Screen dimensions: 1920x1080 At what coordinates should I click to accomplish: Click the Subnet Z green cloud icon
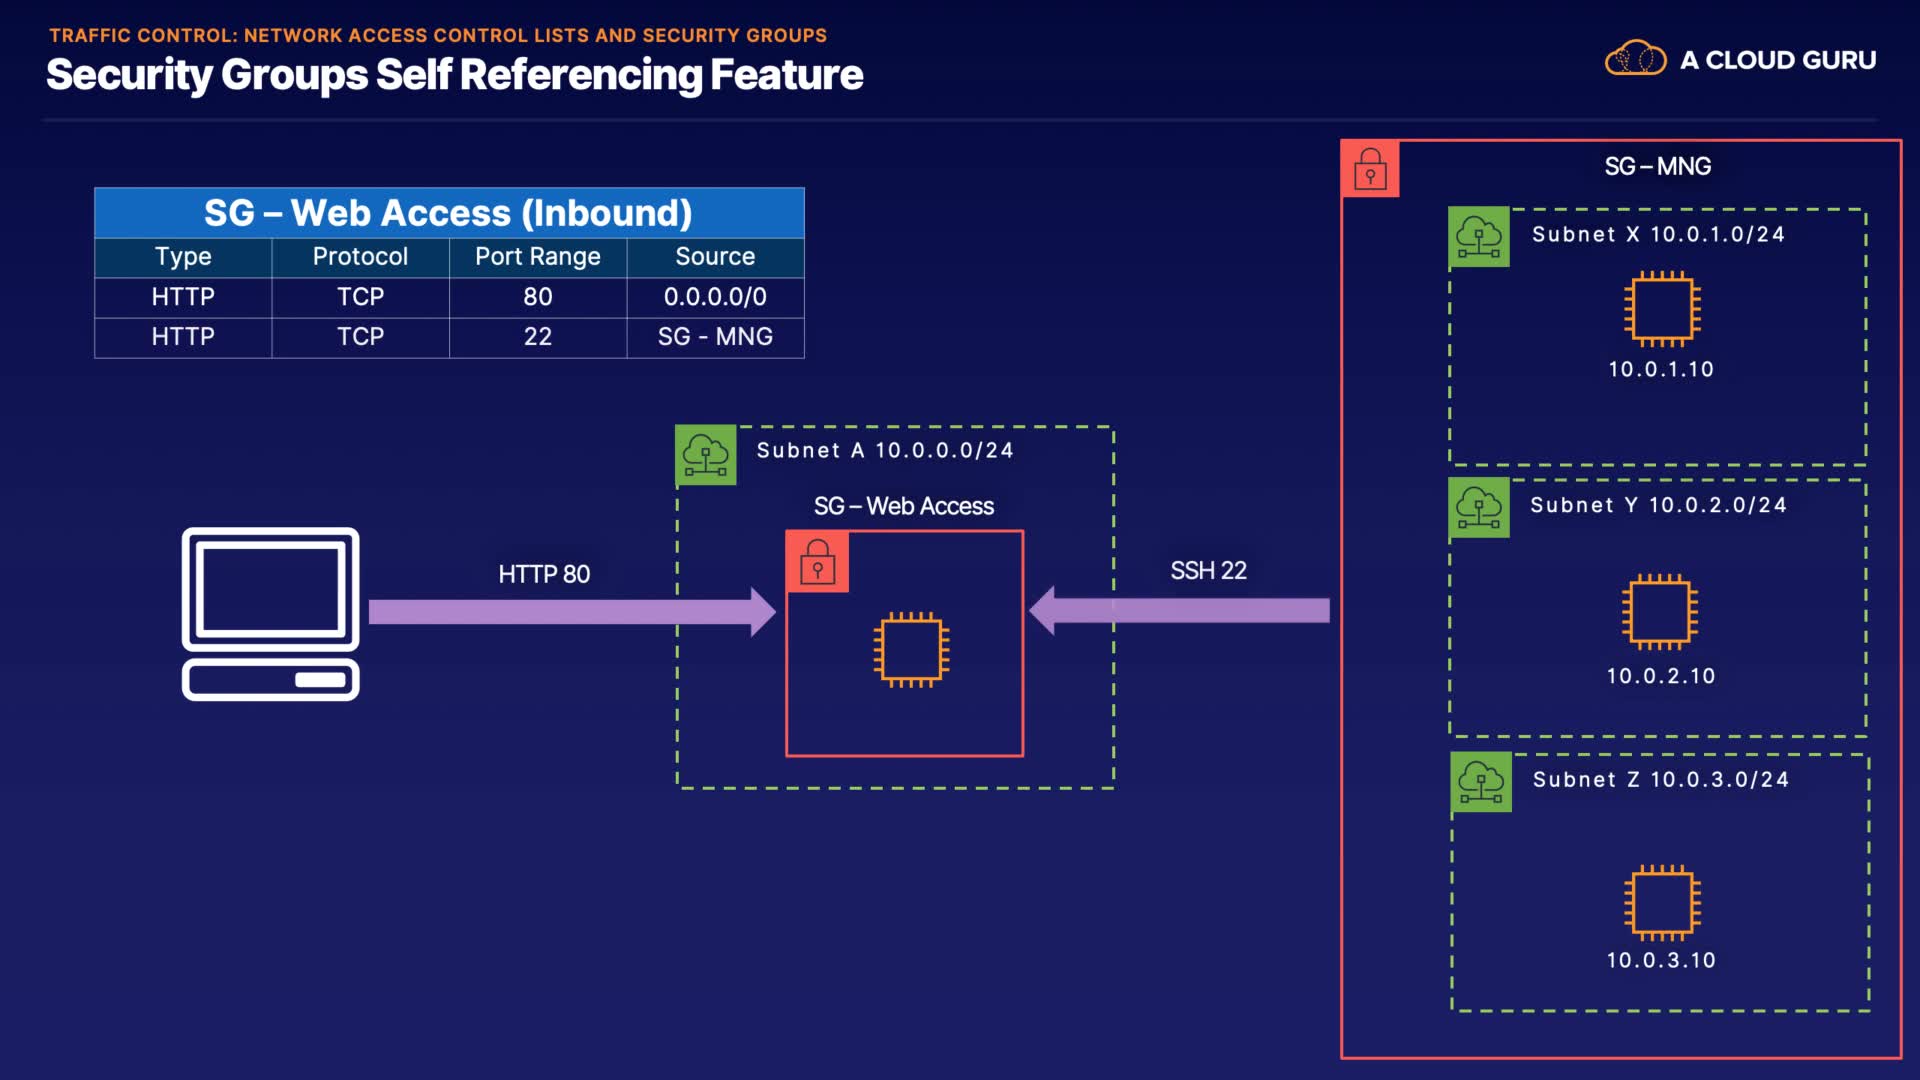[1481, 782]
